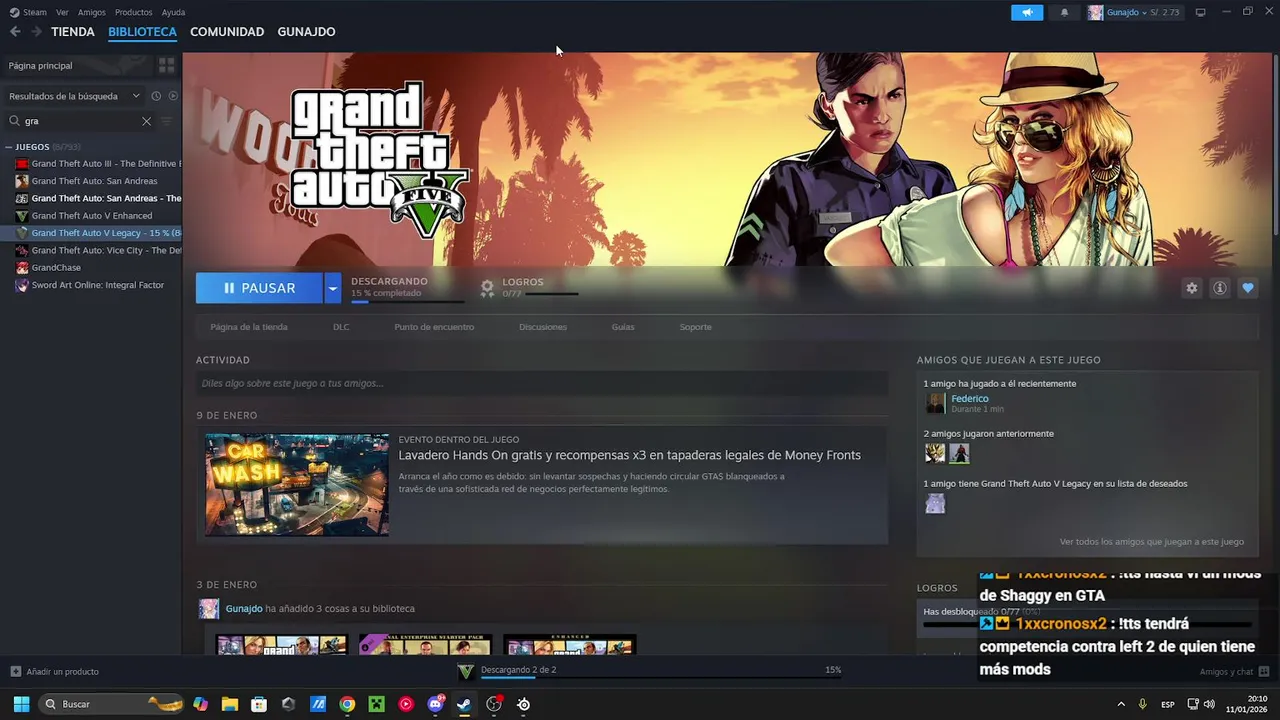Toggle favorite heart for GTA V
The height and width of the screenshot is (720, 1280).
(x=1247, y=288)
